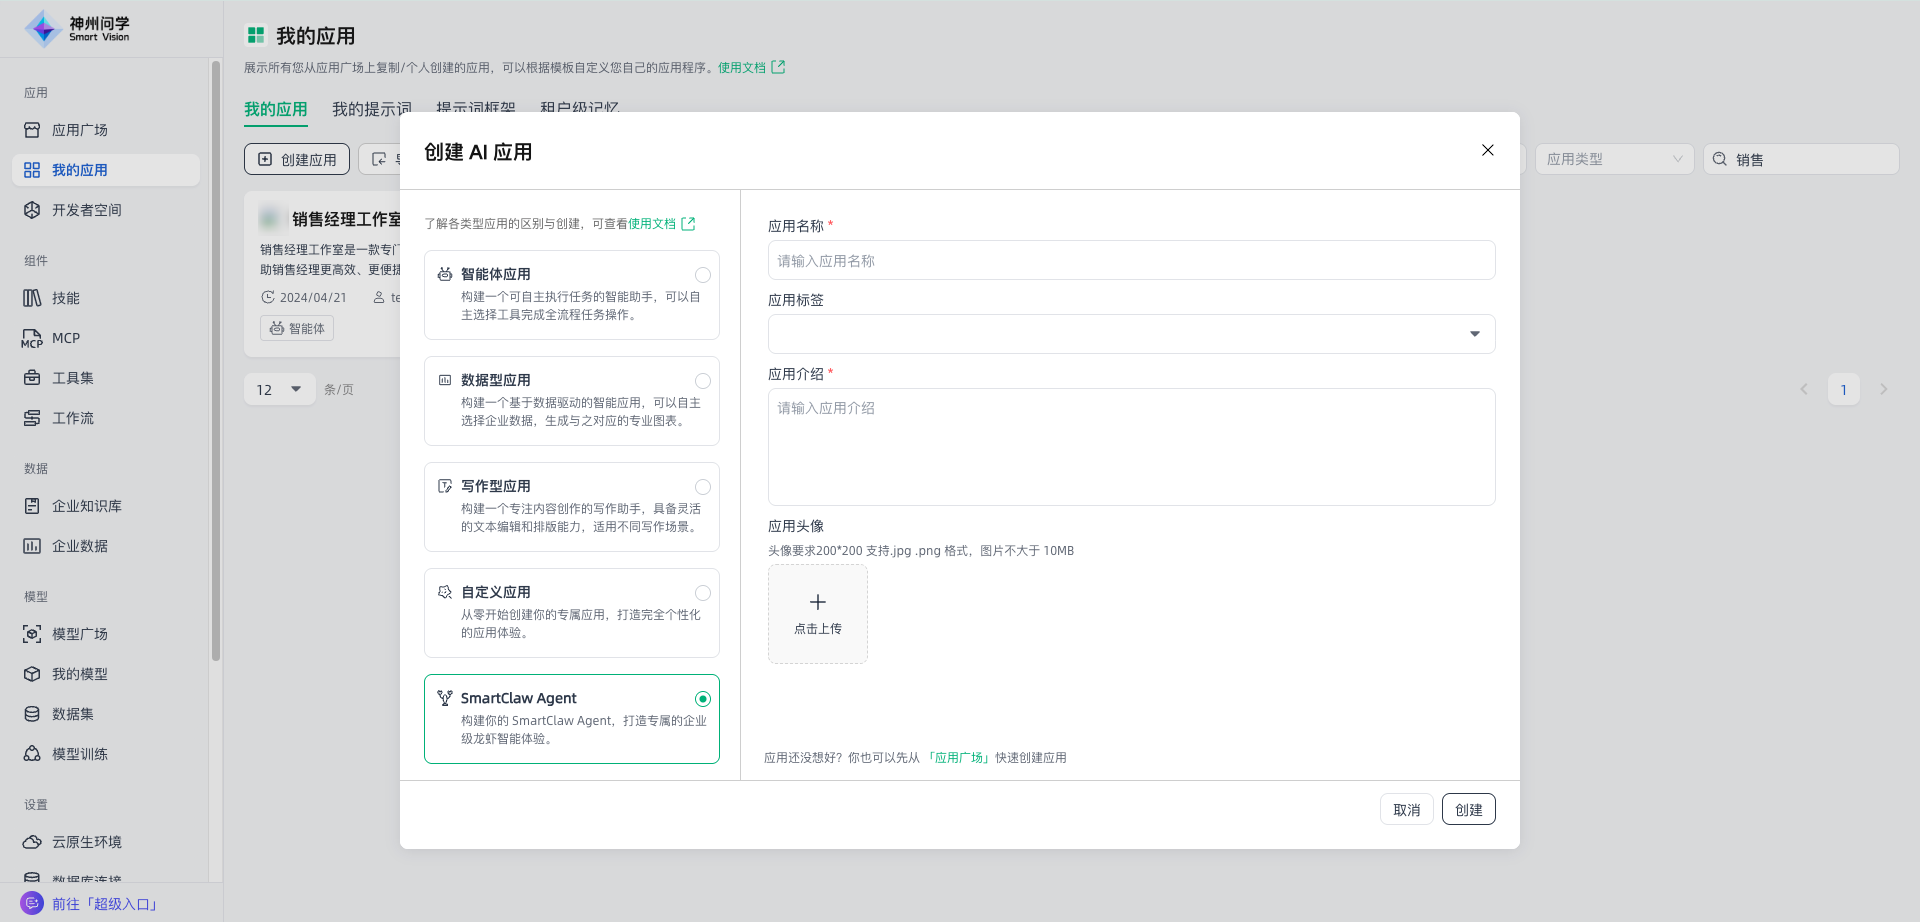
Task: Click the plus icon to upload avatar
Action: pyautogui.click(x=817, y=602)
